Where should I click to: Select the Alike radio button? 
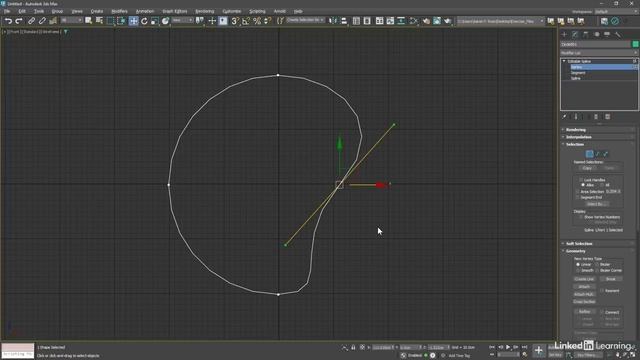tap(583, 185)
